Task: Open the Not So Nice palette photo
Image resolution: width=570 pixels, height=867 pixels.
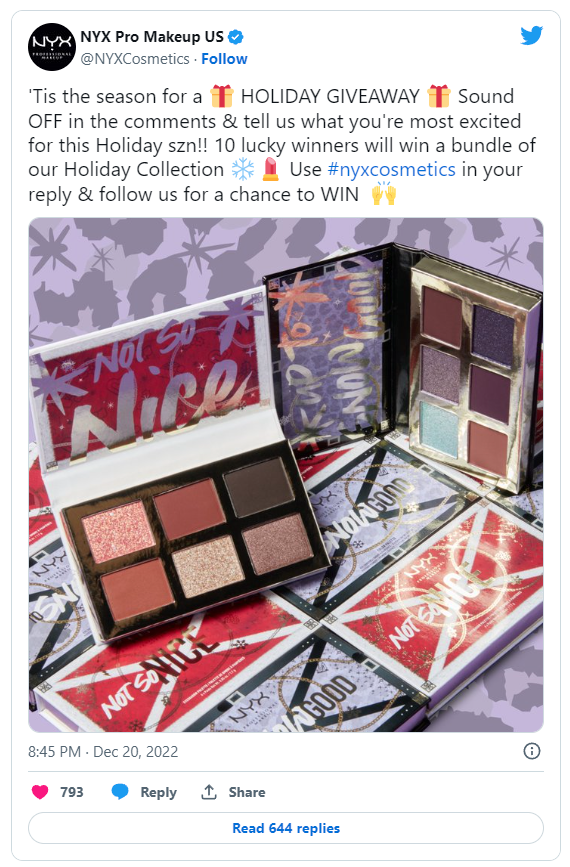Action: (286, 474)
